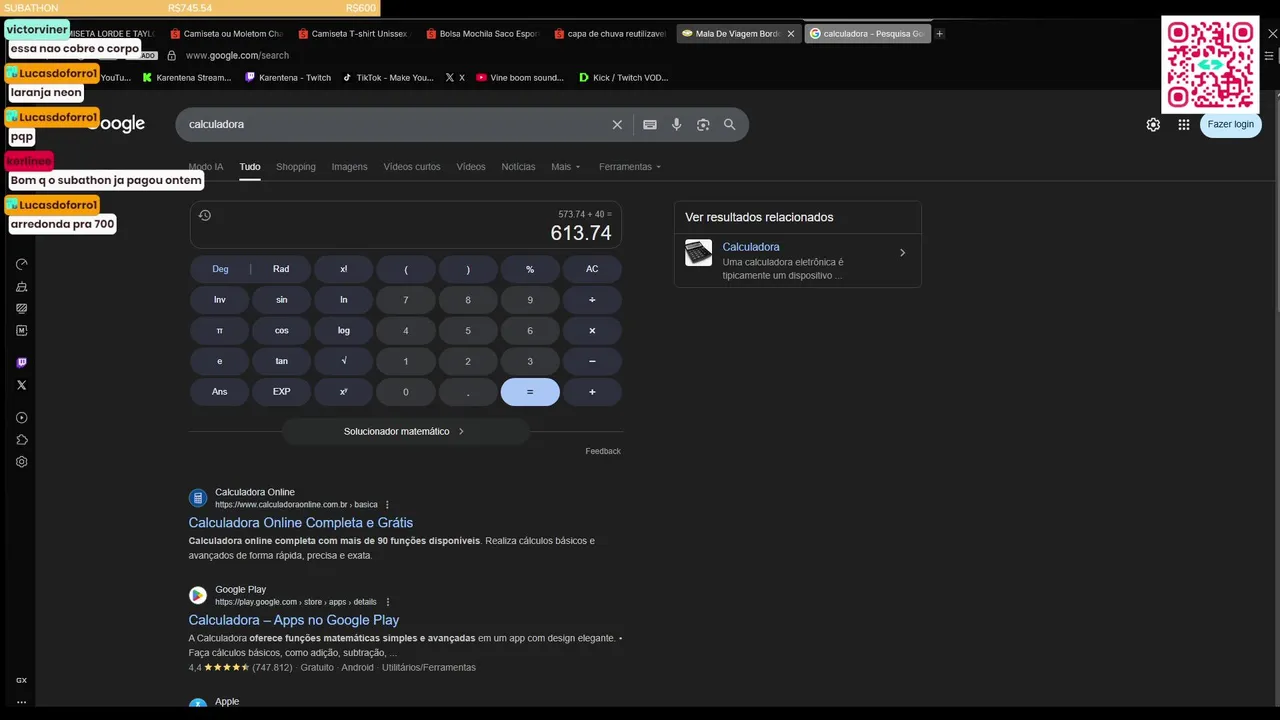Viewport: 1280px width, 720px height.
Task: Clear the search box with the X icon
Action: point(617,124)
